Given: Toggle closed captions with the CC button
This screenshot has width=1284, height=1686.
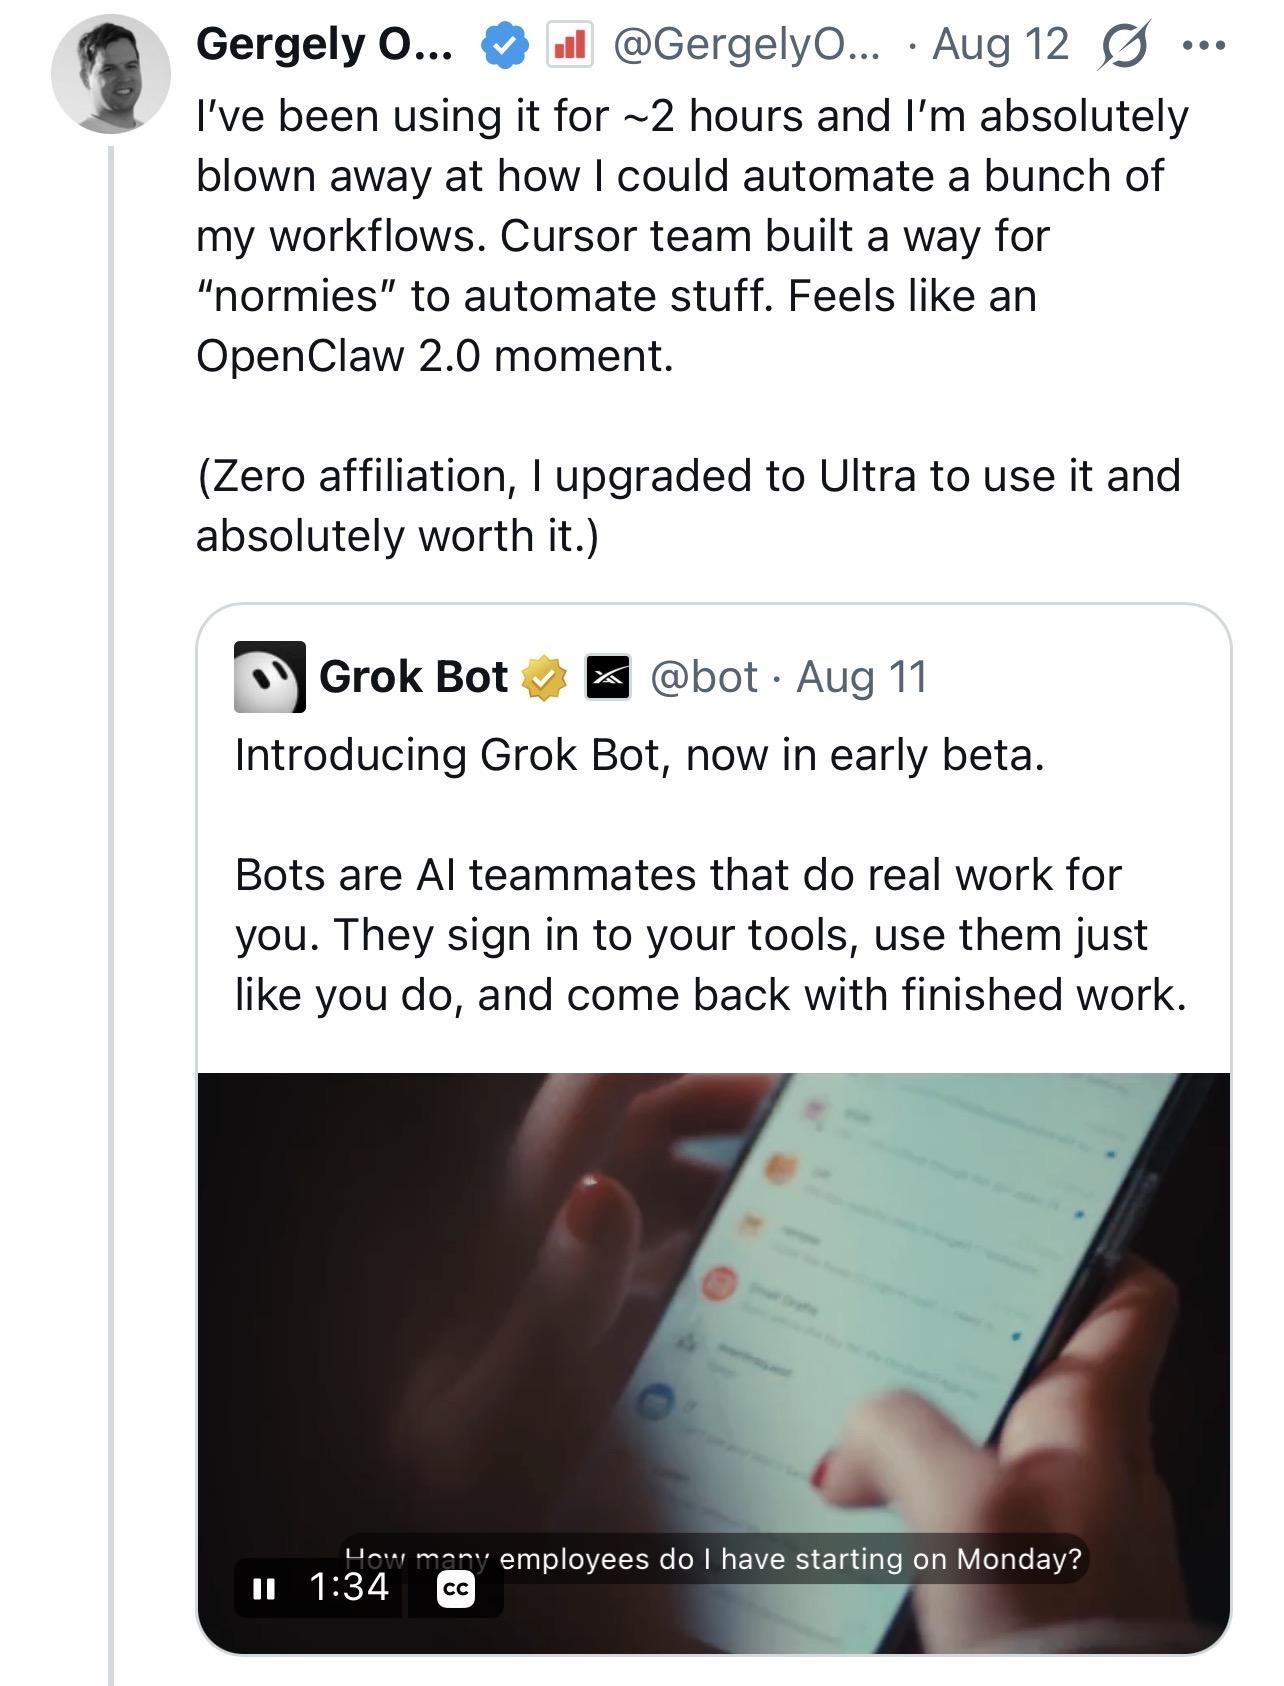Looking at the screenshot, I should pyautogui.click(x=456, y=1589).
